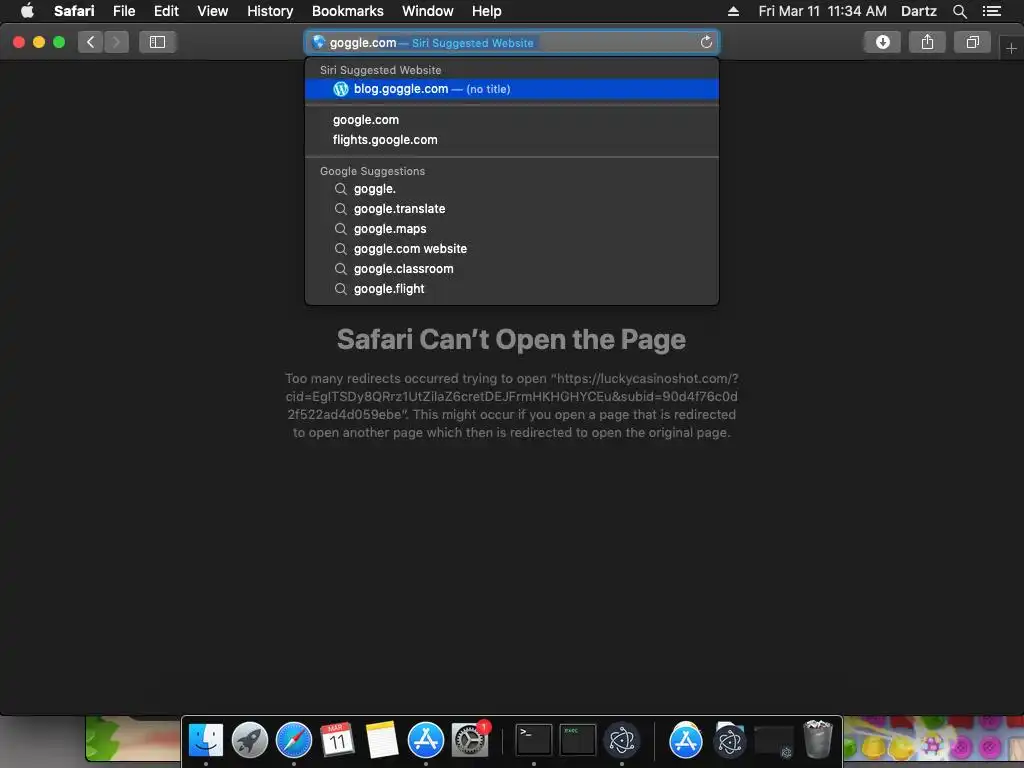
Task: Open the Safari menu
Action: pos(74,11)
